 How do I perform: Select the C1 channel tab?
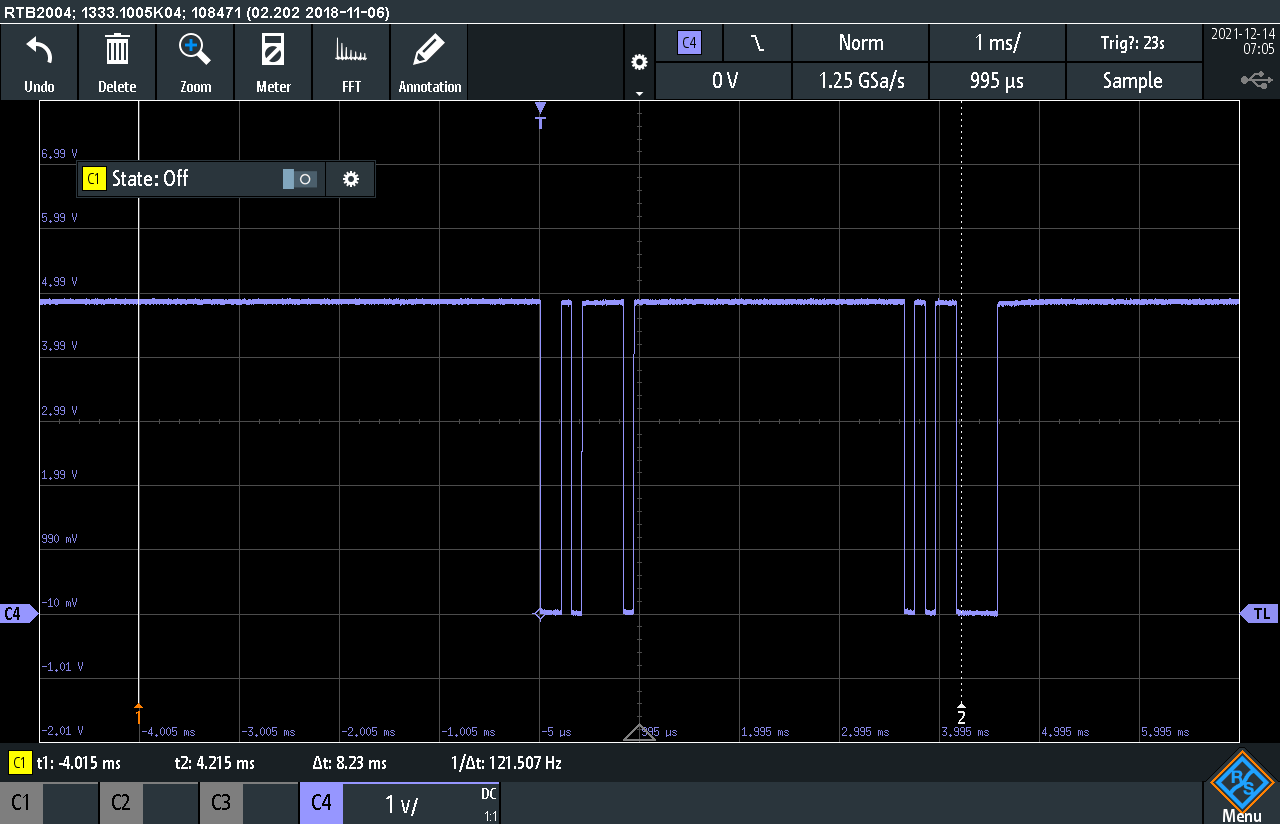(x=48, y=803)
